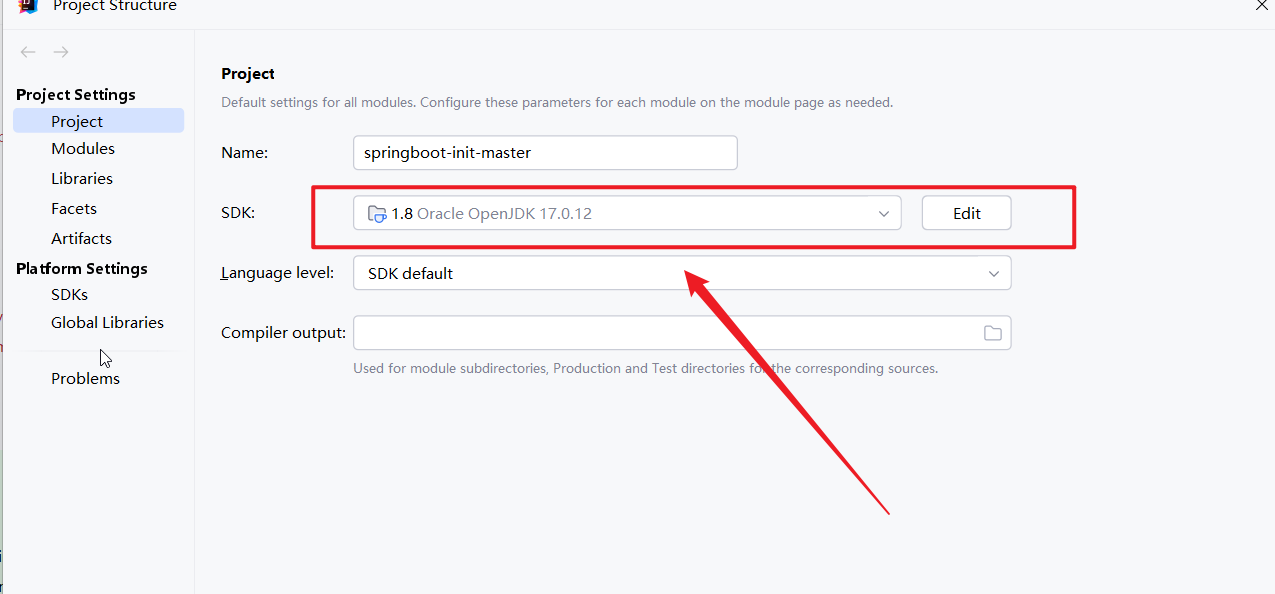Select Project in Project Settings
Image resolution: width=1275 pixels, height=594 pixels.
click(x=77, y=121)
